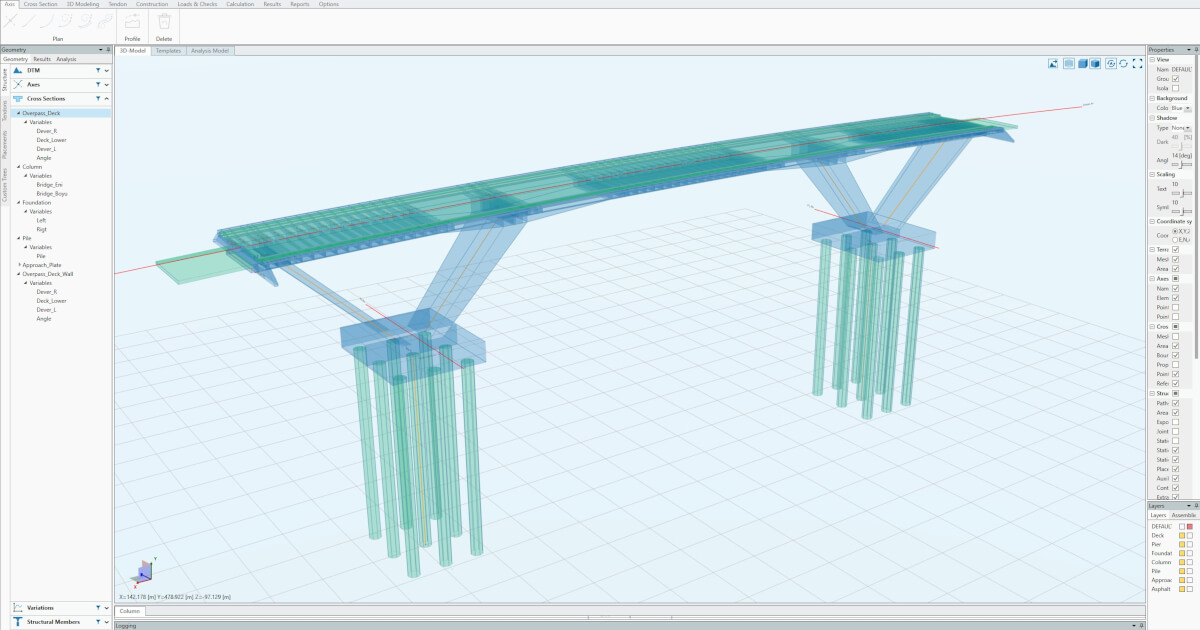Click the Shadow Angle slider

click(1181, 165)
